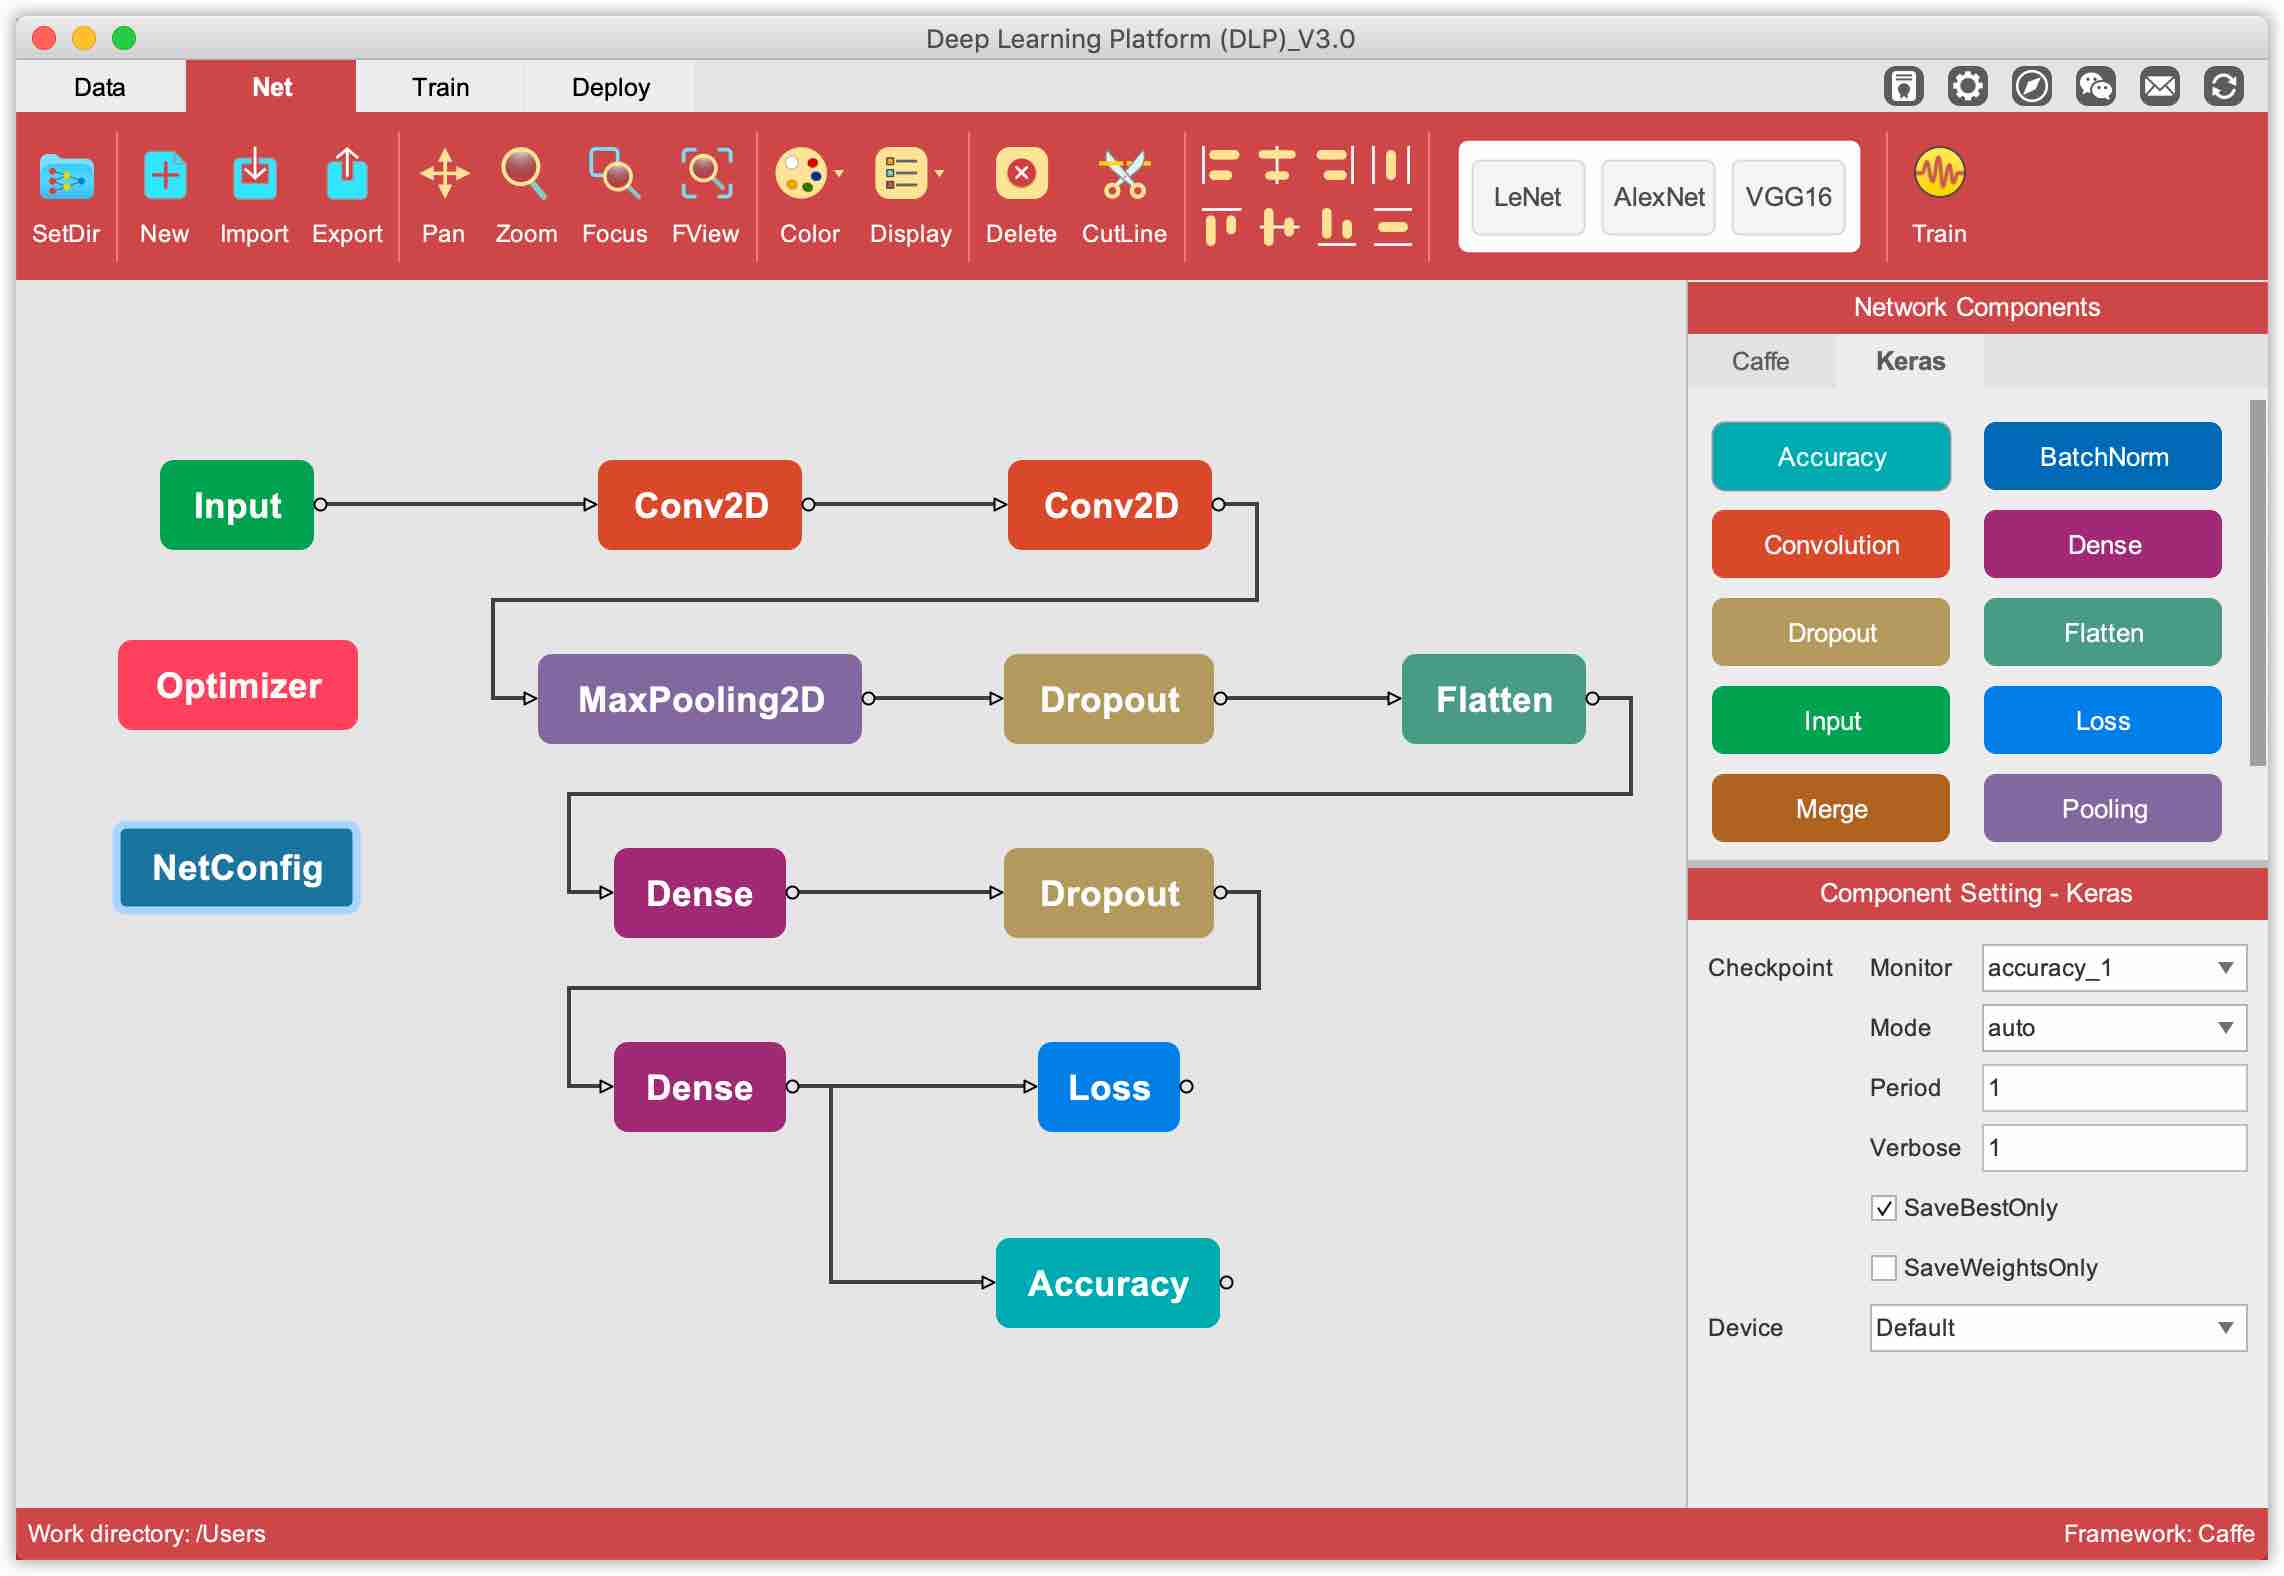Enable the SaveWeightsOnly checkbox
Viewport: 2284px width, 1576px height.
point(1883,1268)
